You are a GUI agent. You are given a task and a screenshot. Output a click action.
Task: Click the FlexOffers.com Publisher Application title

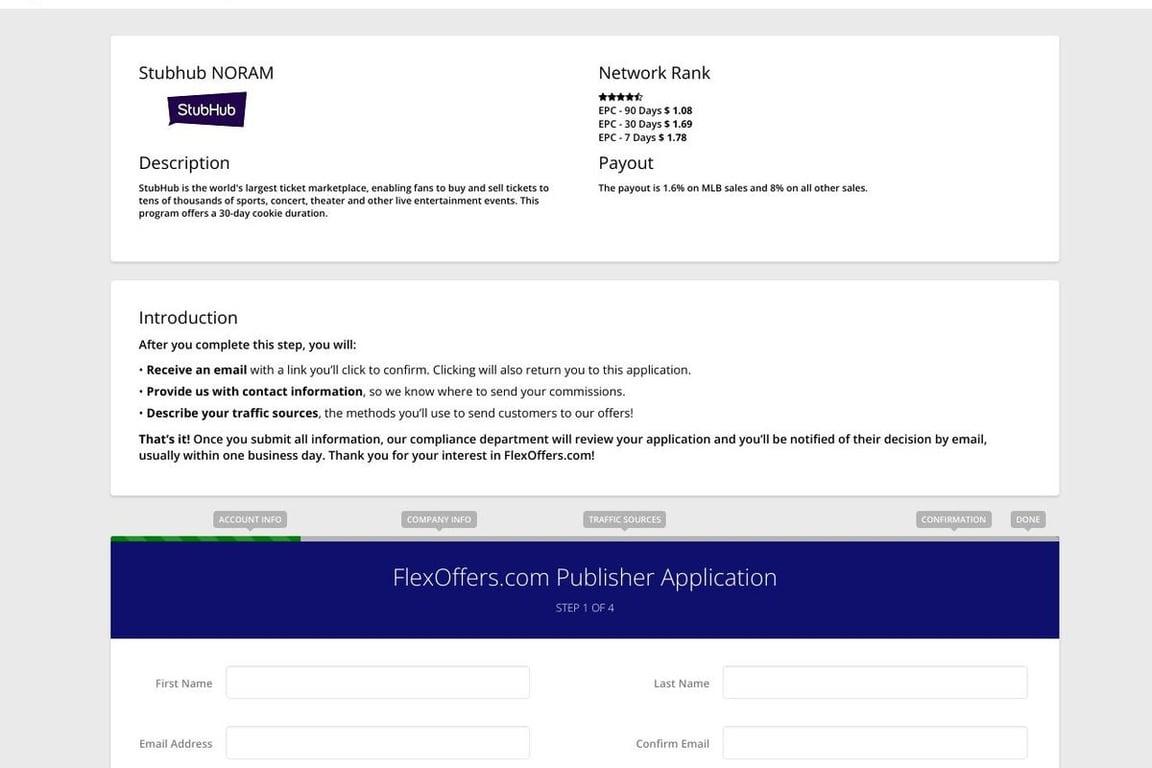[585, 576]
